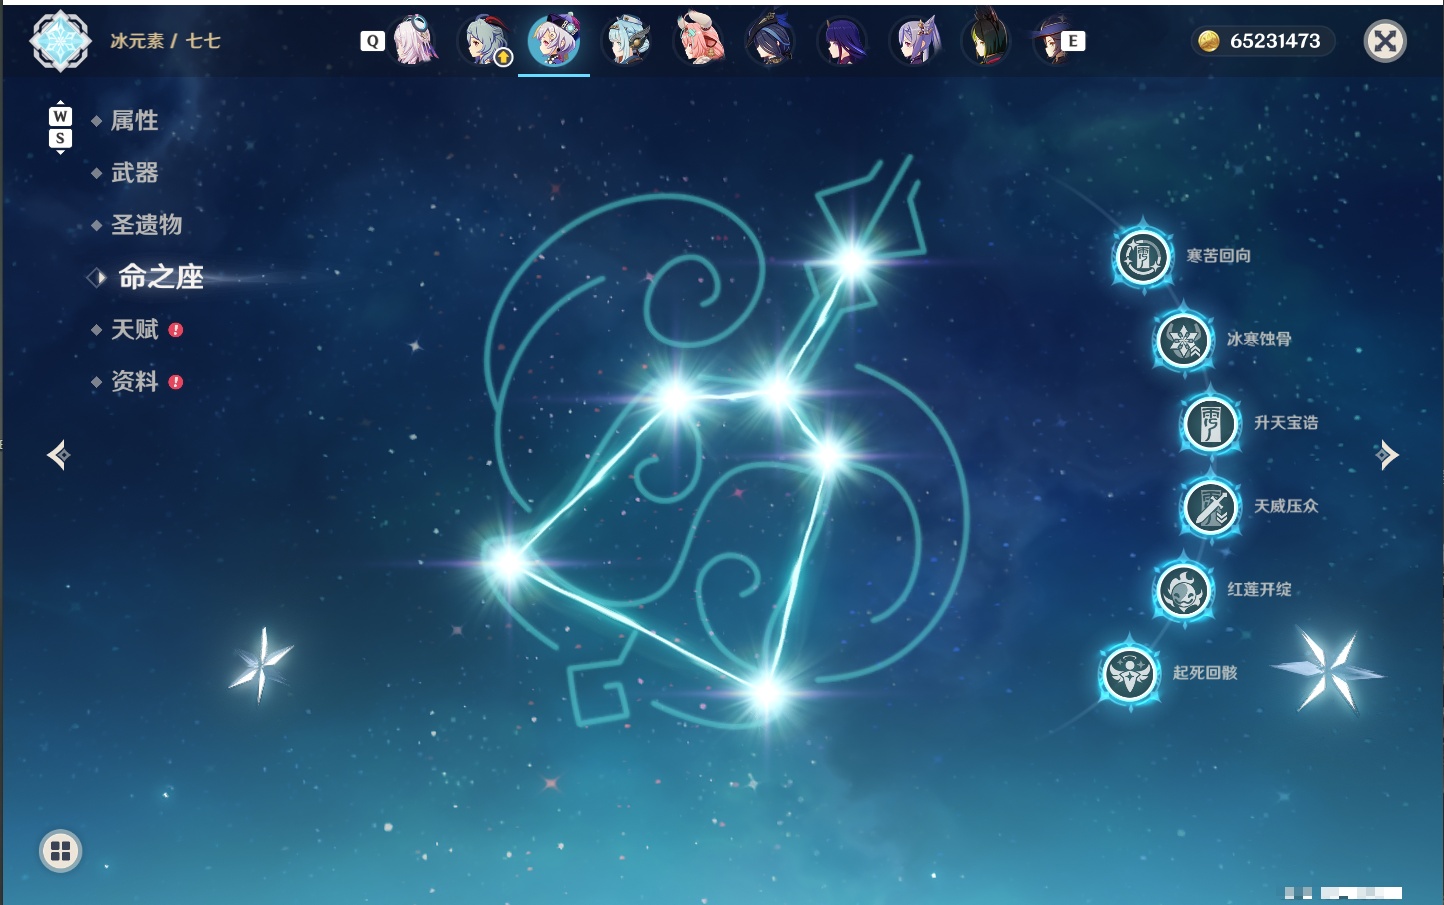The image size is (1444, 905).
Task: Click the Cryo element emblem beside 冰元素
Action: coord(60,41)
